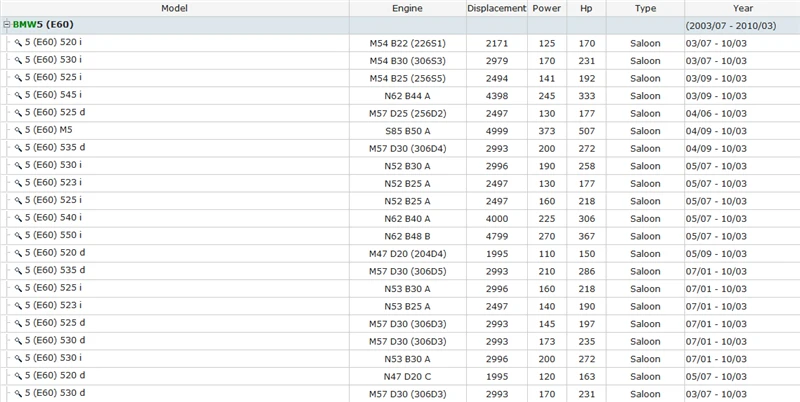The height and width of the screenshot is (402, 800).
Task: Open magnifier icon on 523 i N53 B25 A row
Action: pos(18,306)
